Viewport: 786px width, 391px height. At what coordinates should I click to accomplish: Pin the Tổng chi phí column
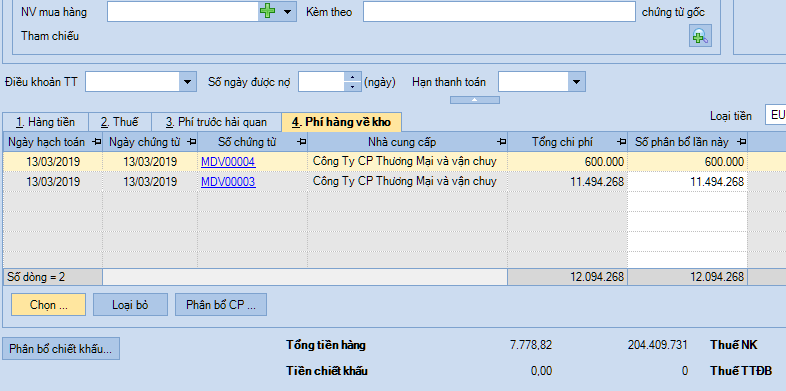point(621,142)
